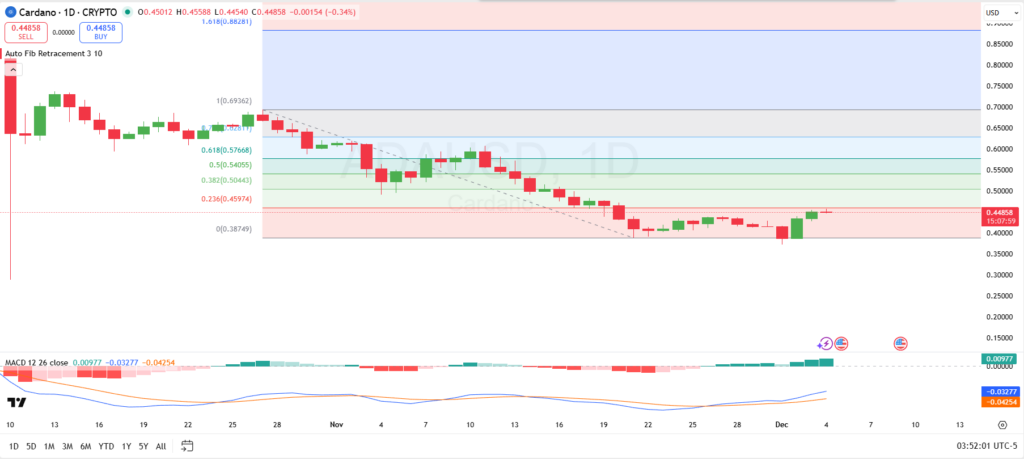Click the green market status dot
Screen dimensions: 1024x459
coord(129,12)
